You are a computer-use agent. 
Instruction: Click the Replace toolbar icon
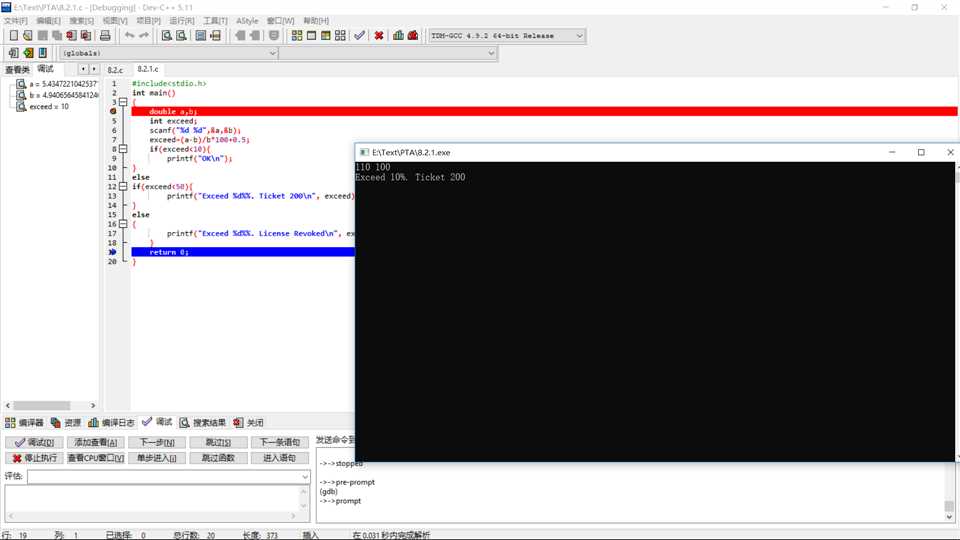[x=181, y=36]
